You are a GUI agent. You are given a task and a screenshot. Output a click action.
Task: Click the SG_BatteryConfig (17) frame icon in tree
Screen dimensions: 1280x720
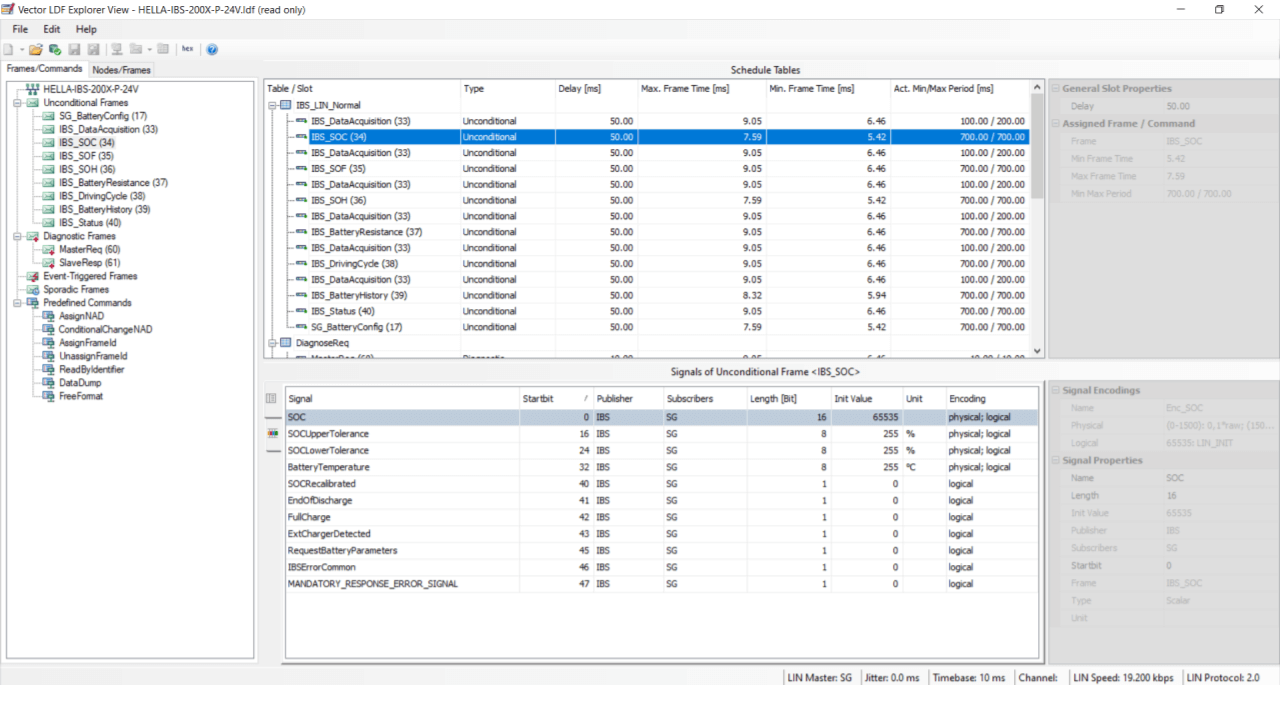tap(48, 116)
